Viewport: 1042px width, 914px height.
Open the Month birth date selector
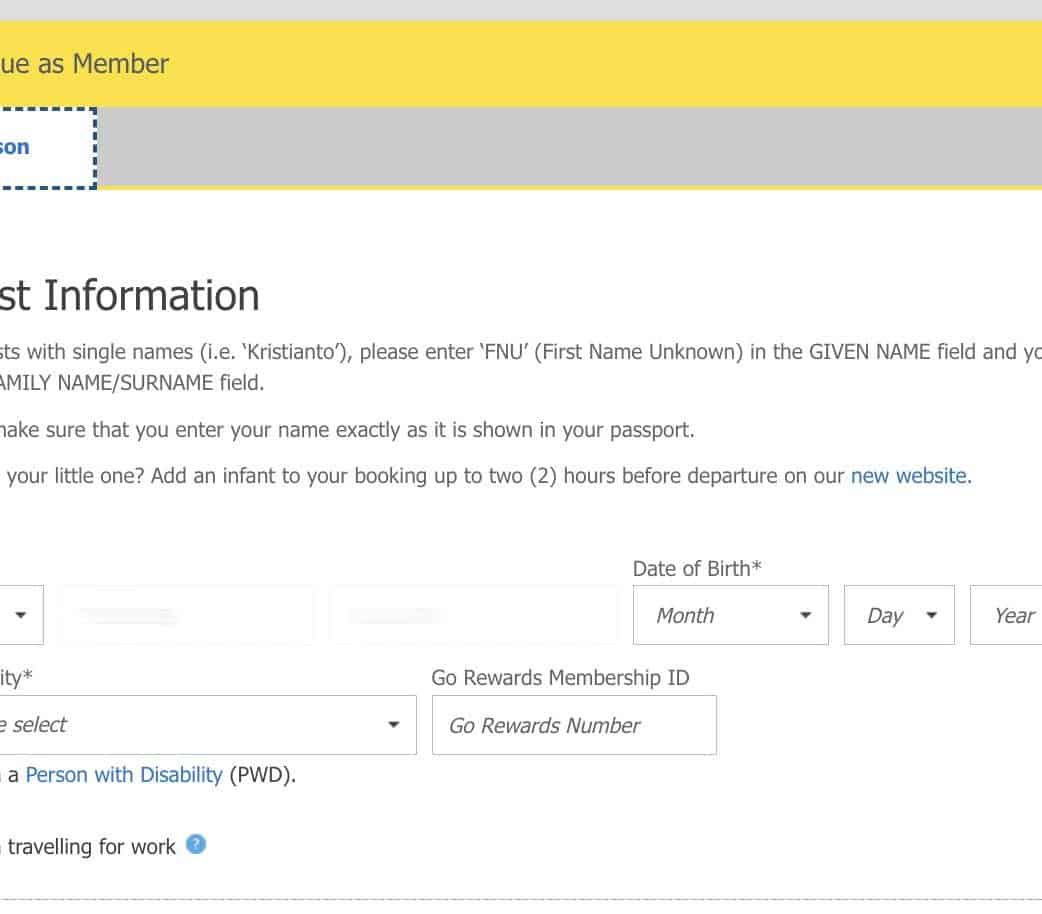click(730, 615)
